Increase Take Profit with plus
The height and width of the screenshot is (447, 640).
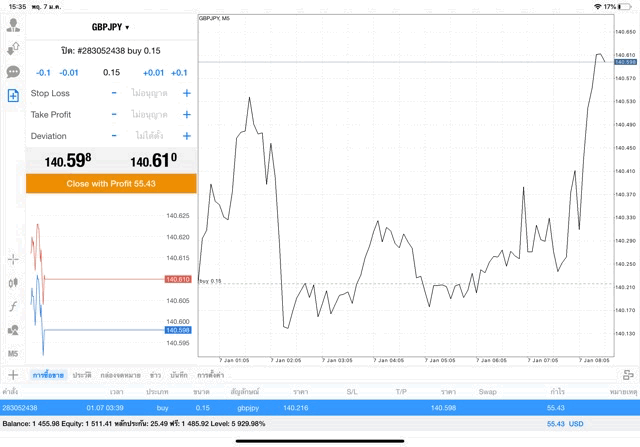[x=187, y=114]
